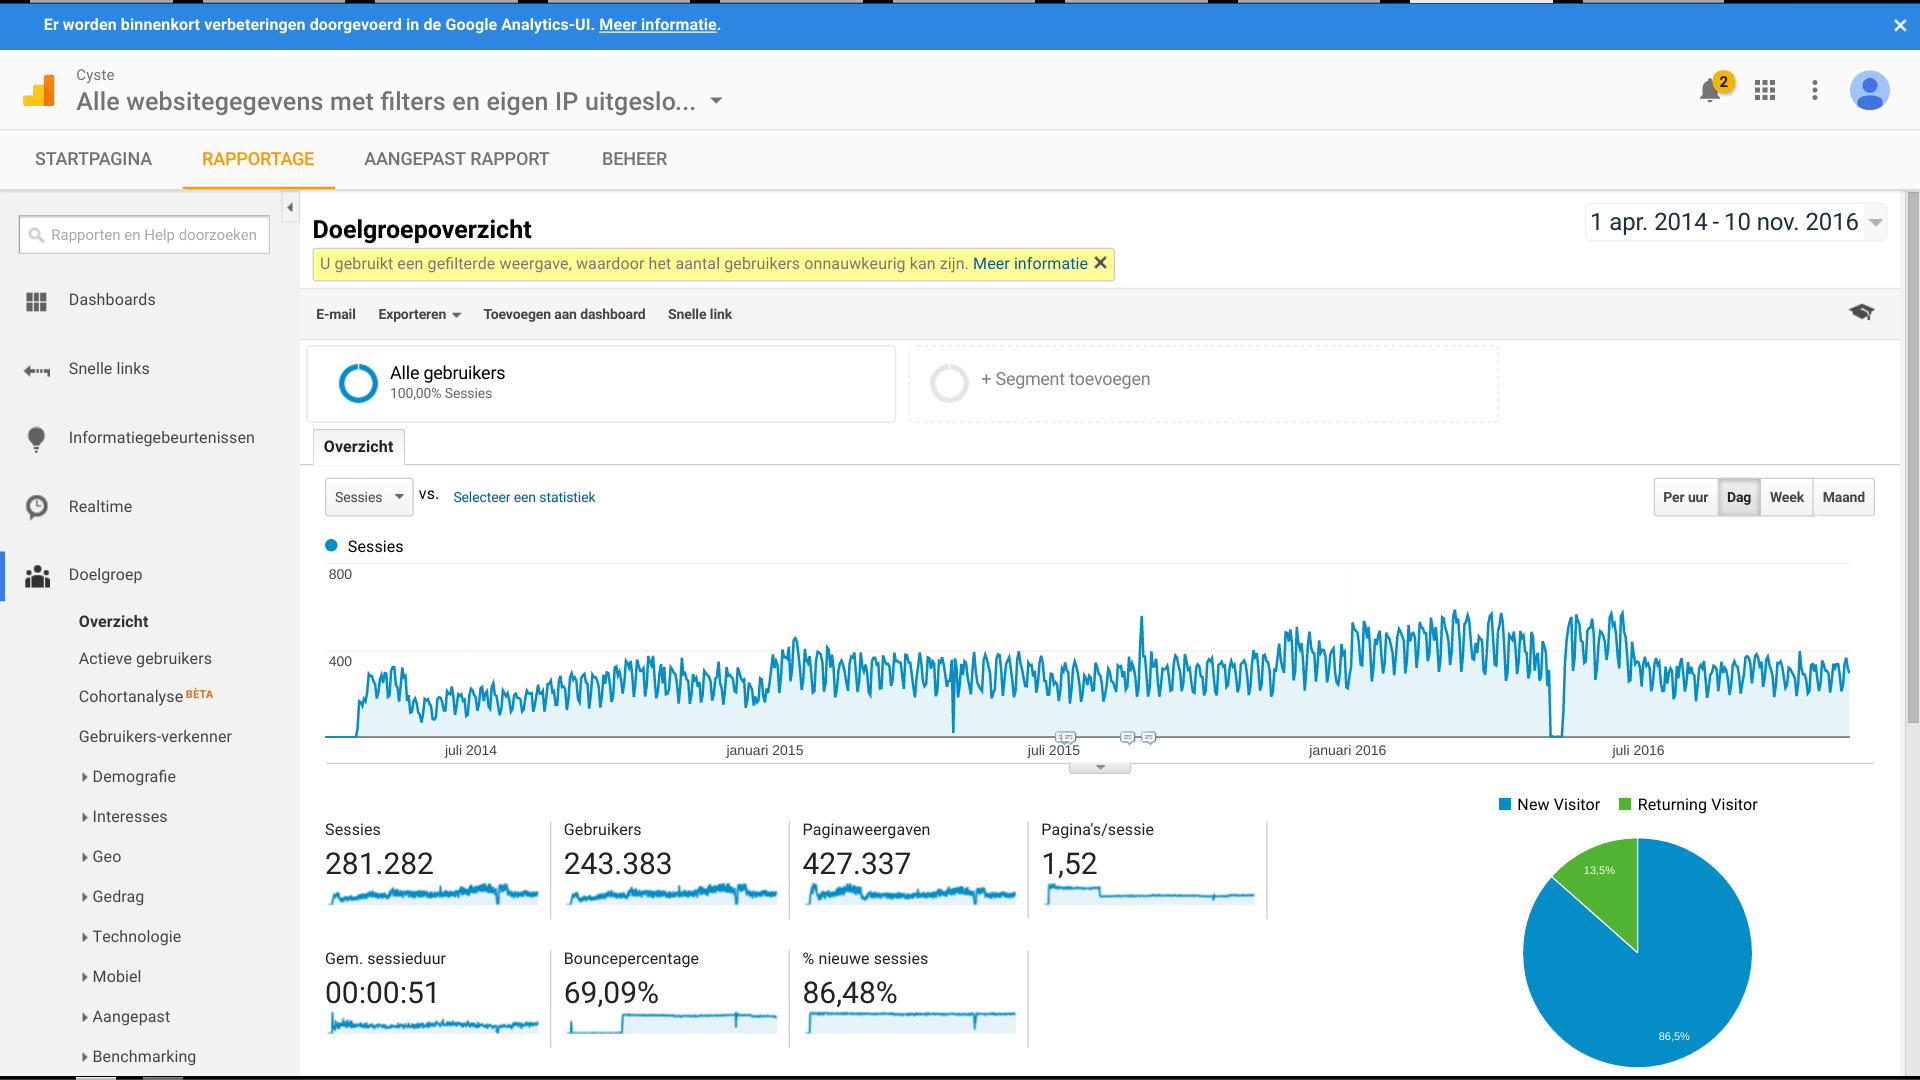Open the graduation cap education icon
This screenshot has width=1920, height=1080.
click(1861, 312)
